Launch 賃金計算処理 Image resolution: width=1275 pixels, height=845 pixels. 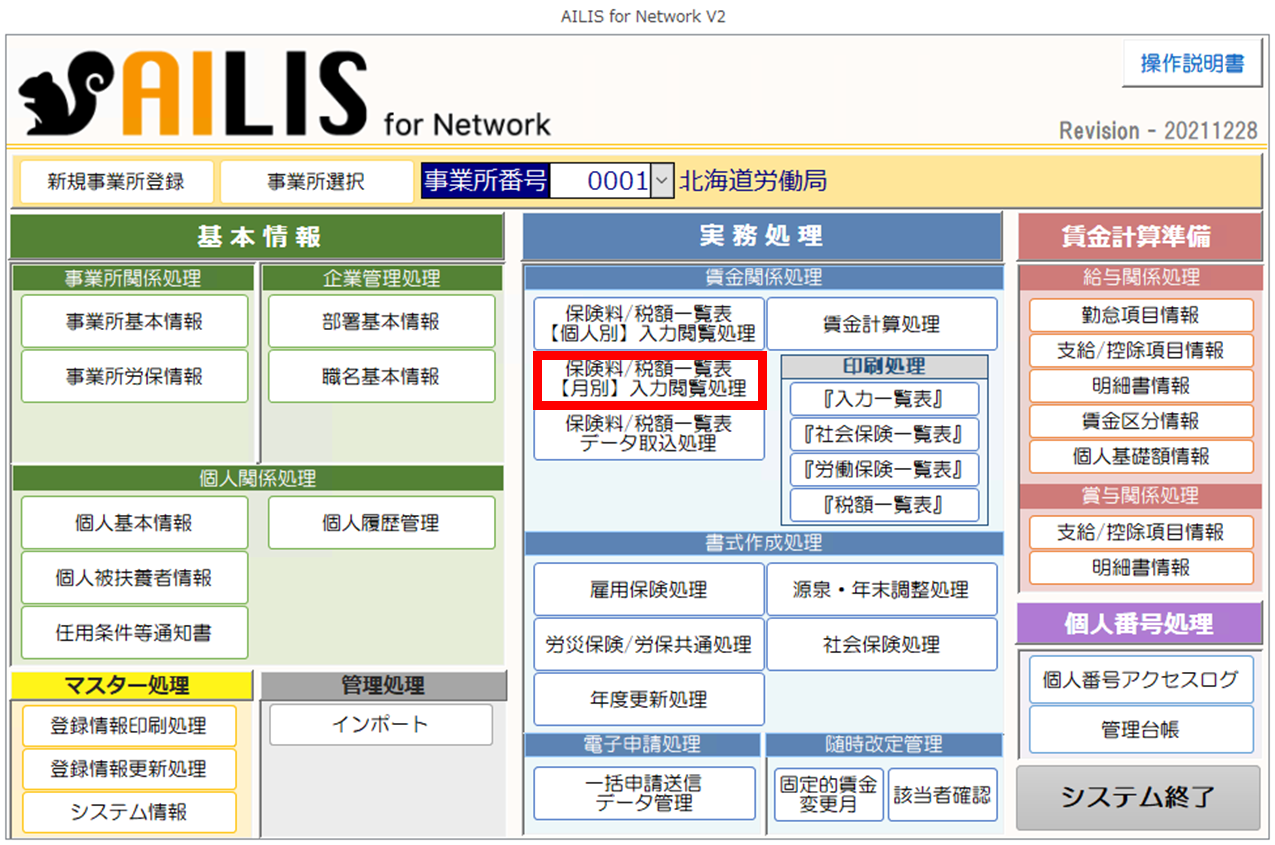(x=881, y=324)
